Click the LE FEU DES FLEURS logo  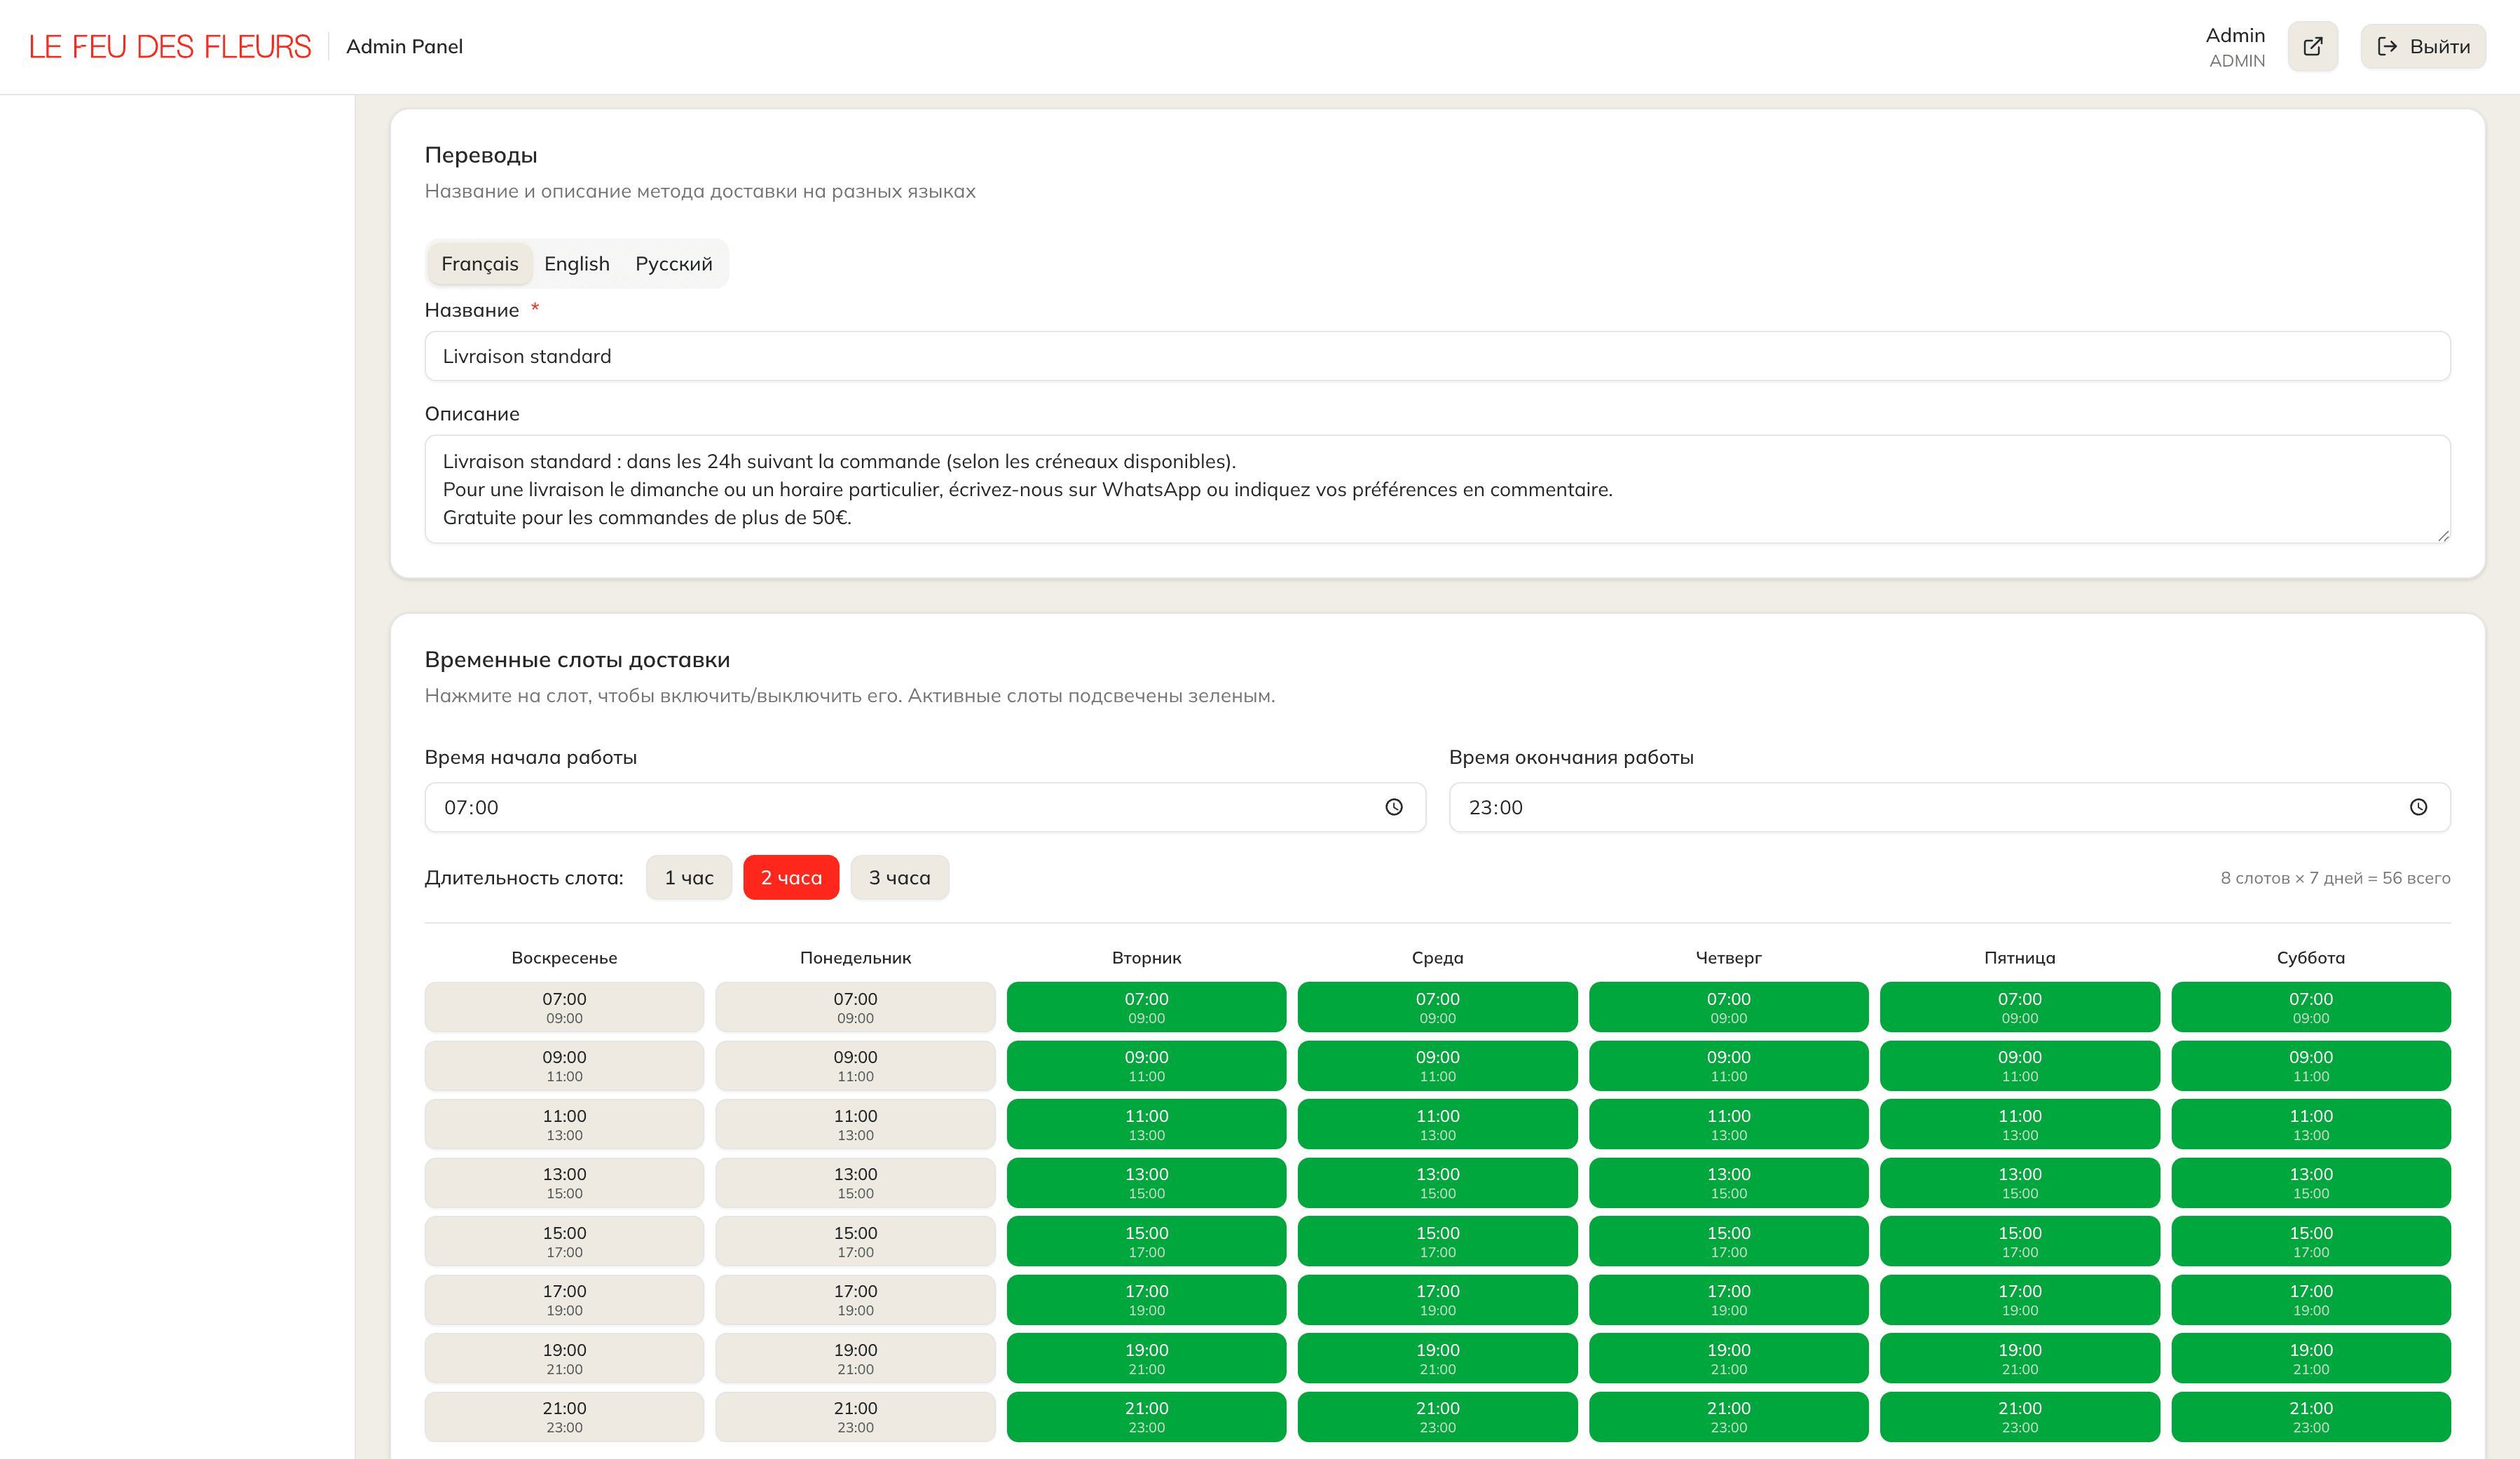tap(170, 46)
